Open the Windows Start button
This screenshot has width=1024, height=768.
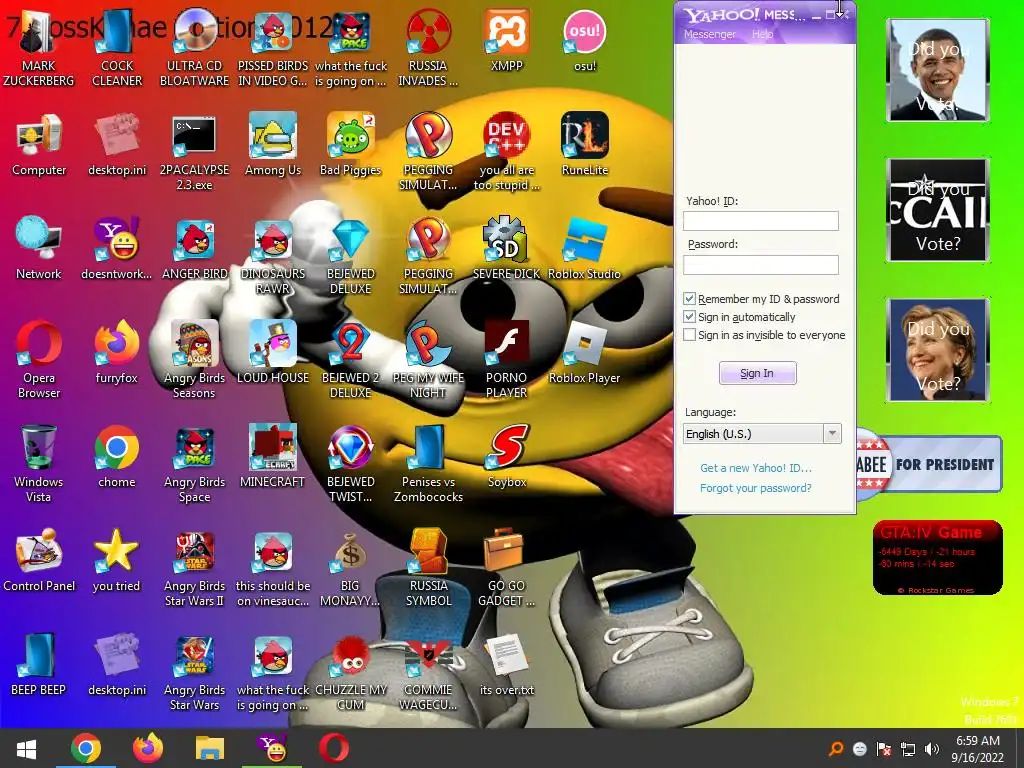[26, 748]
